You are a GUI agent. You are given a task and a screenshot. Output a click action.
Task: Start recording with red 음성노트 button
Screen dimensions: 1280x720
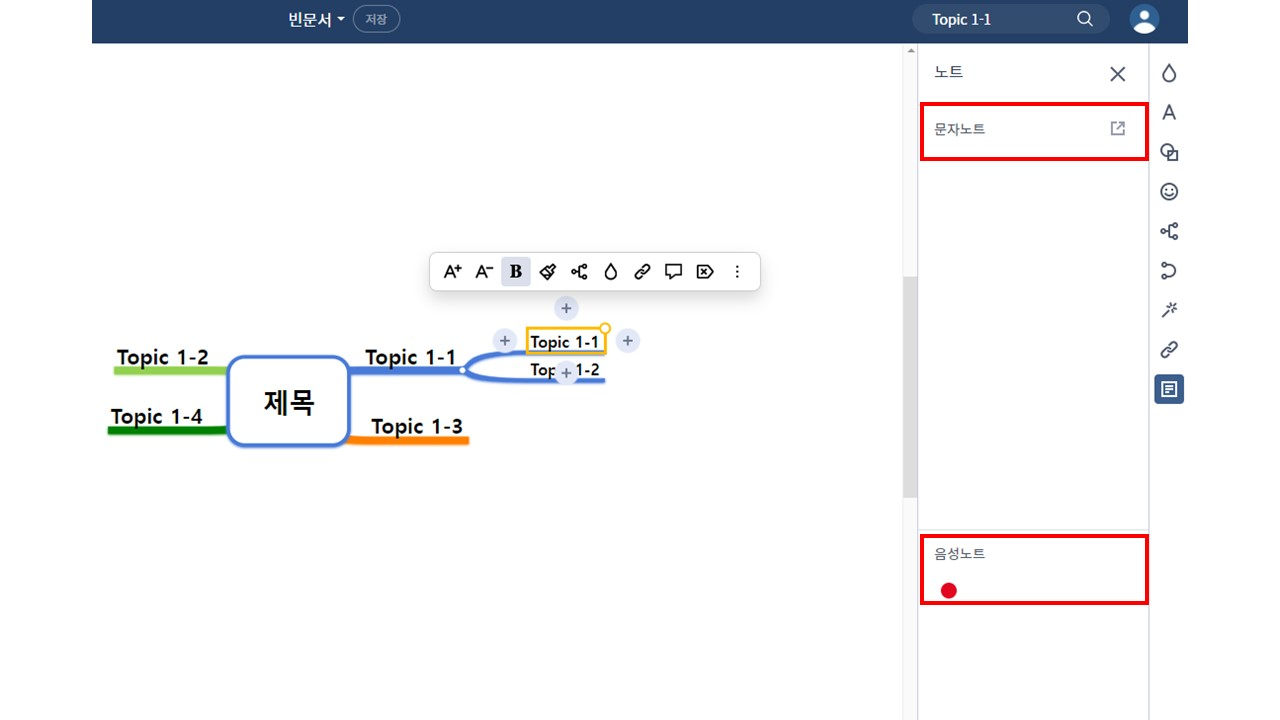(949, 590)
